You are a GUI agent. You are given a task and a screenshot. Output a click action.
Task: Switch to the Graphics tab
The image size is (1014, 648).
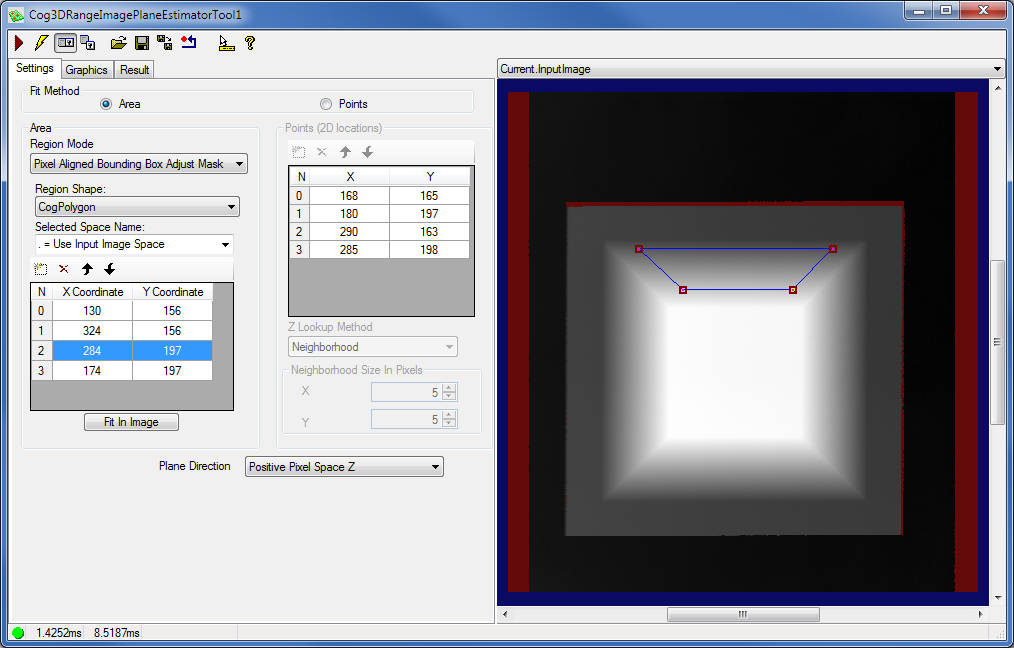(86, 70)
